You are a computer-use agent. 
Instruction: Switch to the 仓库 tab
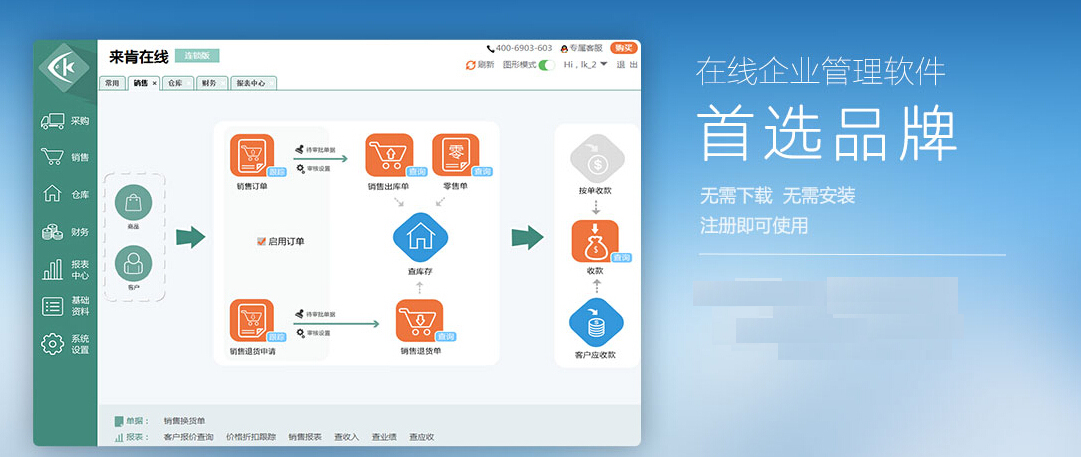176,83
